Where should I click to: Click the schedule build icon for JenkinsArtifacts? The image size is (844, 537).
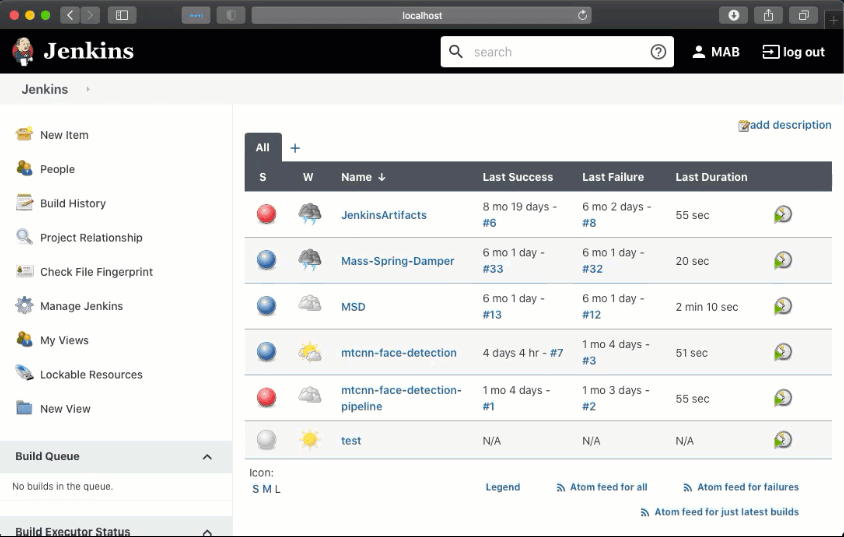click(783, 214)
